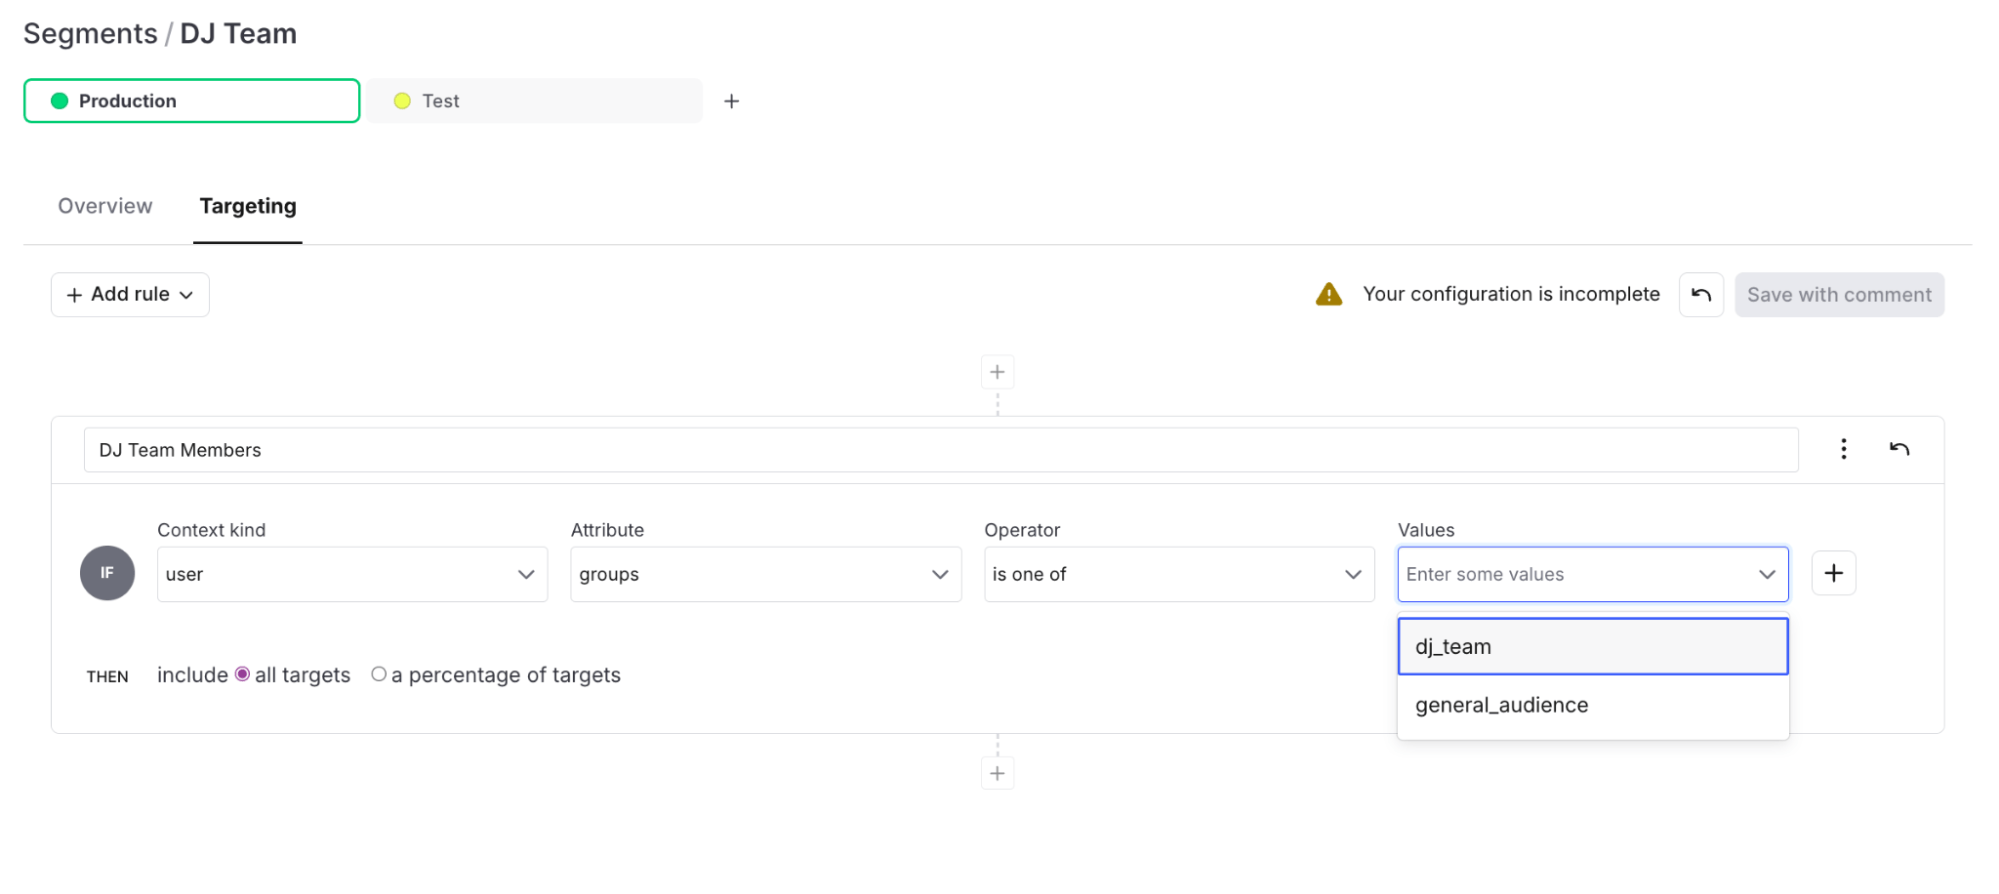
Task: Click the plus icon to add environment
Action: pos(731,101)
